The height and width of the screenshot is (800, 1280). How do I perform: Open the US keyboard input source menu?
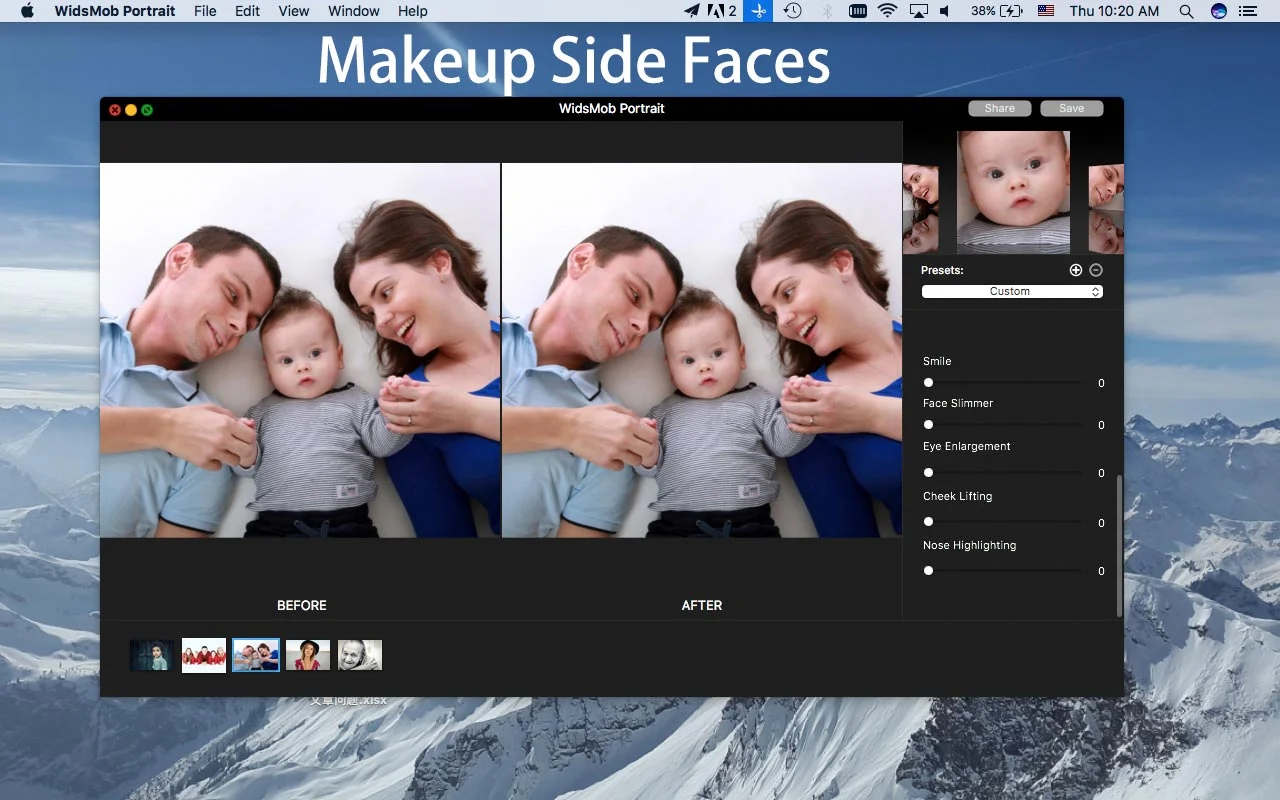pyautogui.click(x=1045, y=11)
